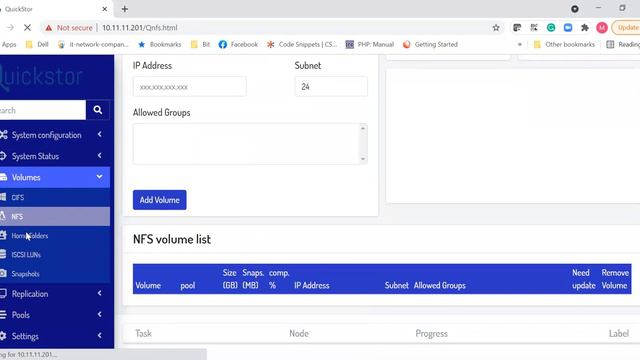Image resolution: width=640 pixels, height=360 pixels.
Task: Show more bookmarks with overflow chevron
Action: pyautogui.click(x=520, y=44)
